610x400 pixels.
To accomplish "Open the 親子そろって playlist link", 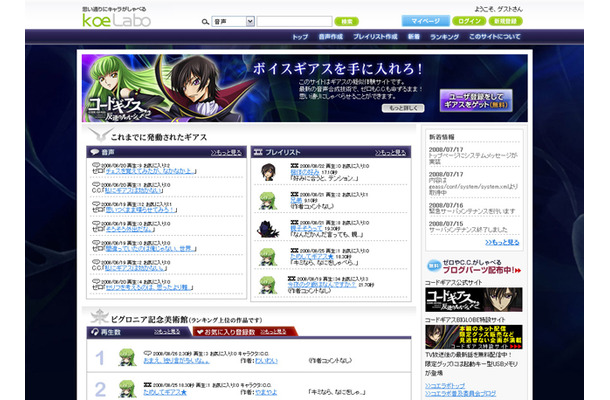I will pos(307,228).
